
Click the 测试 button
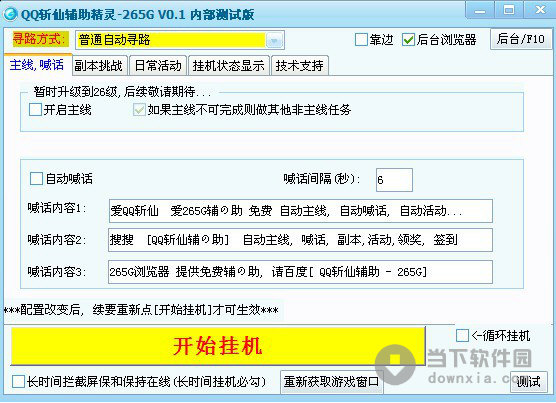(x=529, y=382)
